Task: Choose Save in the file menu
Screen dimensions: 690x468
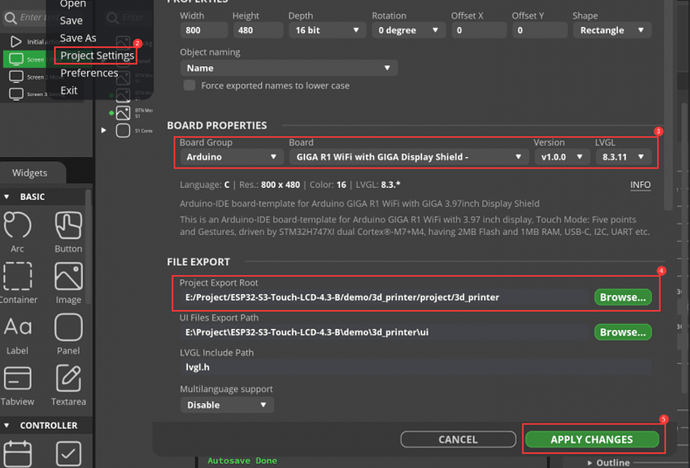Action: click(x=71, y=21)
